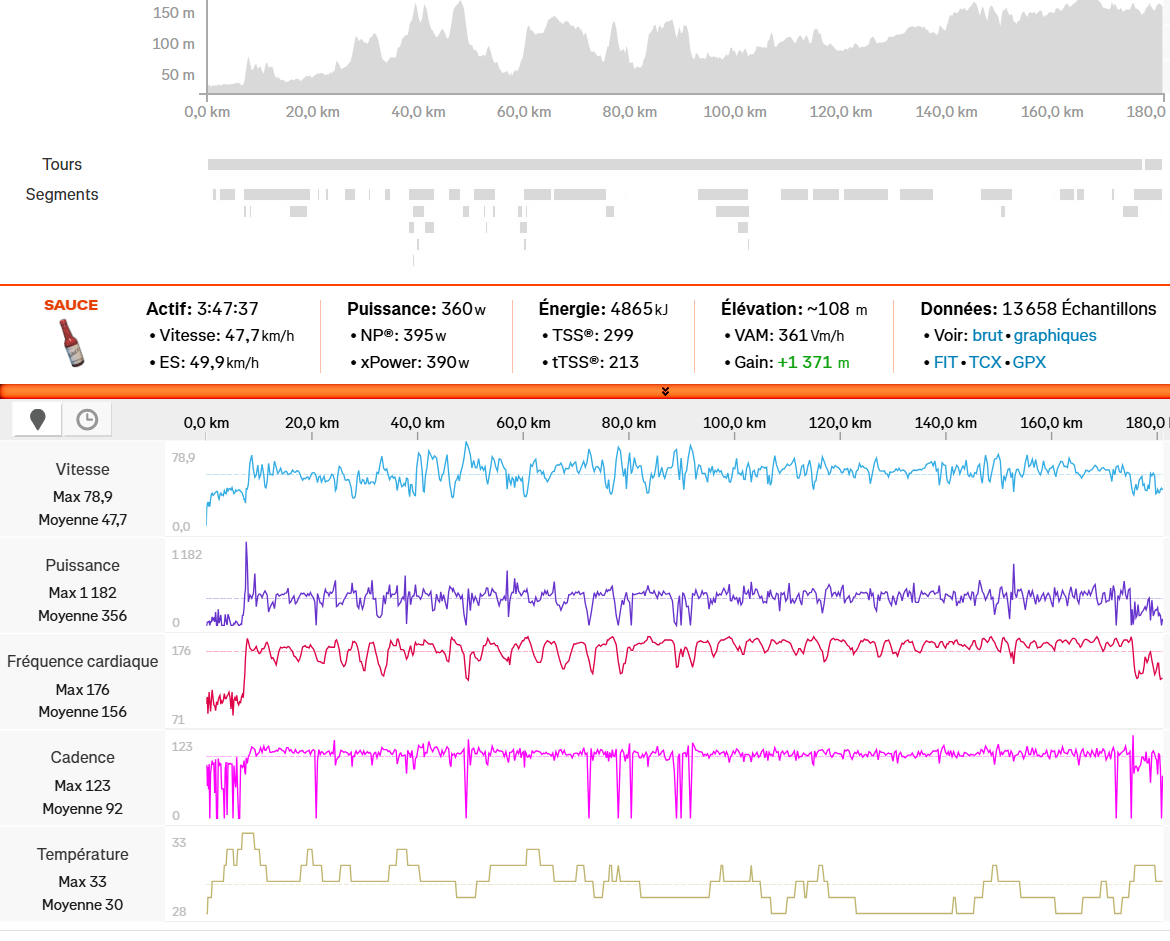Open the 'brut' raw data view
Viewport: 1170px width, 941px height.
[x=987, y=336]
